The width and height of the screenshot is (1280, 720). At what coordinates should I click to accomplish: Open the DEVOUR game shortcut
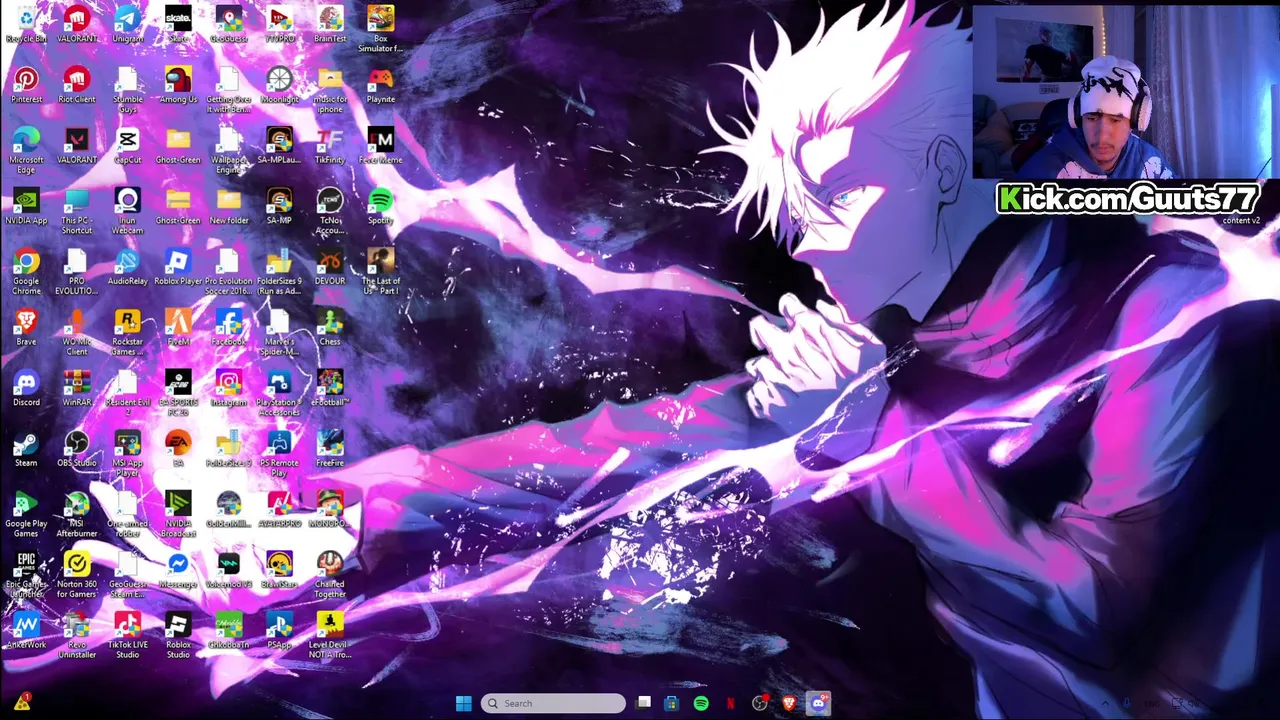coord(330,267)
